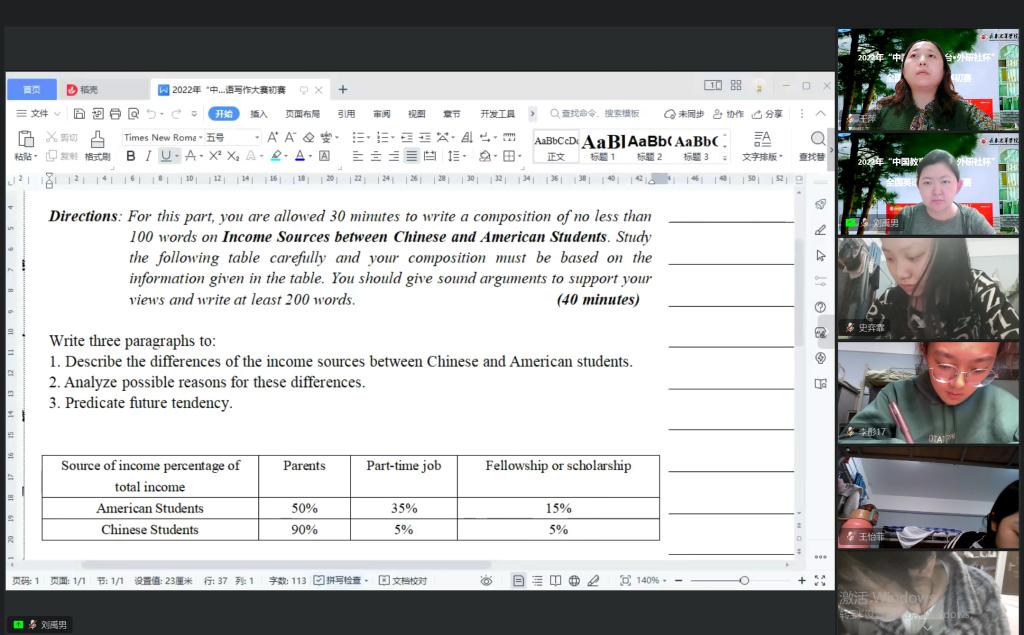Viewport: 1024px width, 635px height.
Task: Click the print icon in quick access toolbar
Action: [115, 114]
